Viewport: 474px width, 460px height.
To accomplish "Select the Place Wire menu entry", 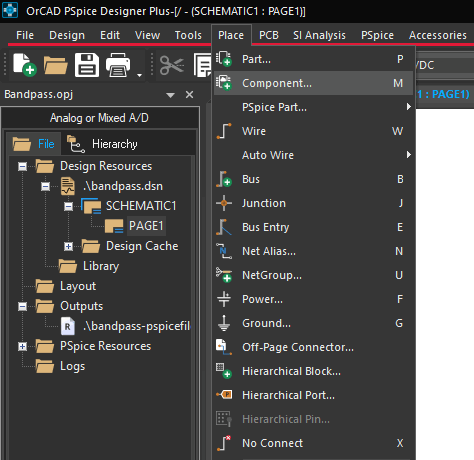I will point(313,131).
